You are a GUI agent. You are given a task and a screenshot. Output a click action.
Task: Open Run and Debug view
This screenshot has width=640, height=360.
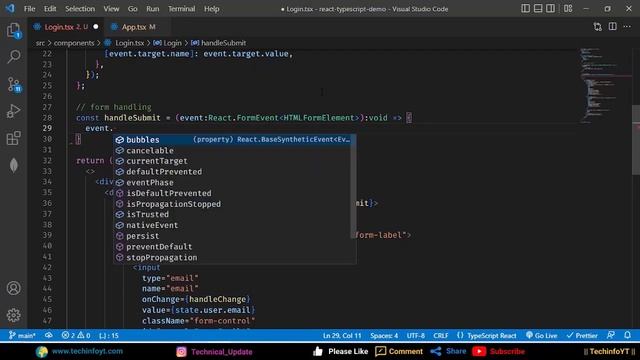coord(13,111)
